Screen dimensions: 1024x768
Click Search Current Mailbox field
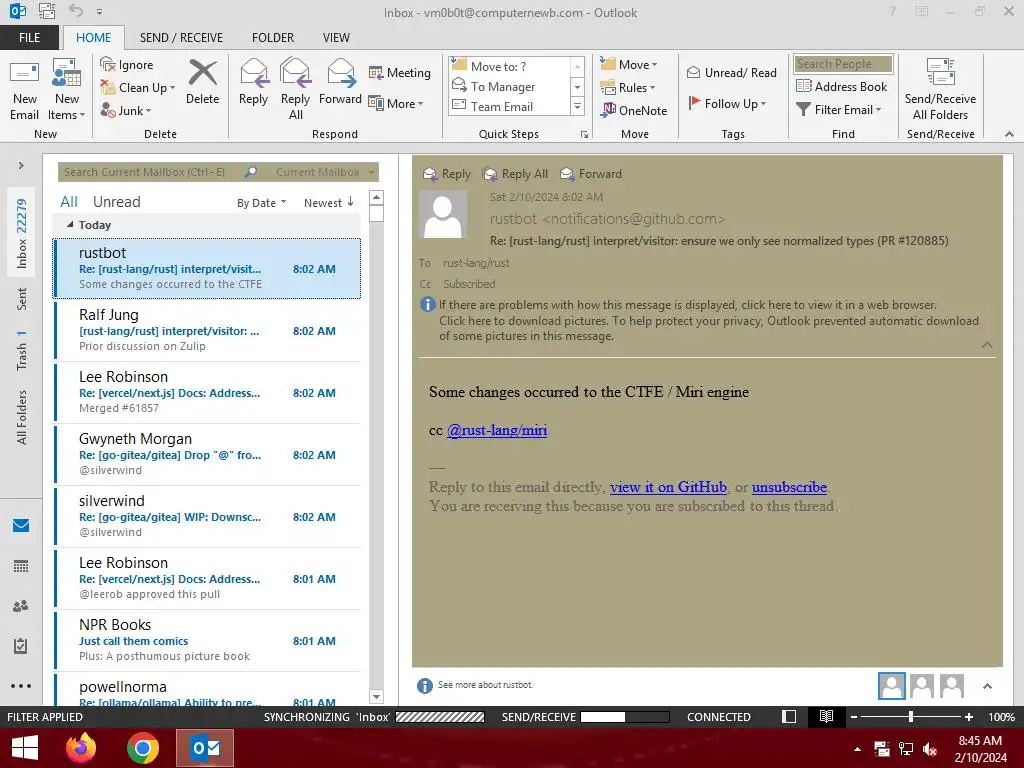click(152, 172)
